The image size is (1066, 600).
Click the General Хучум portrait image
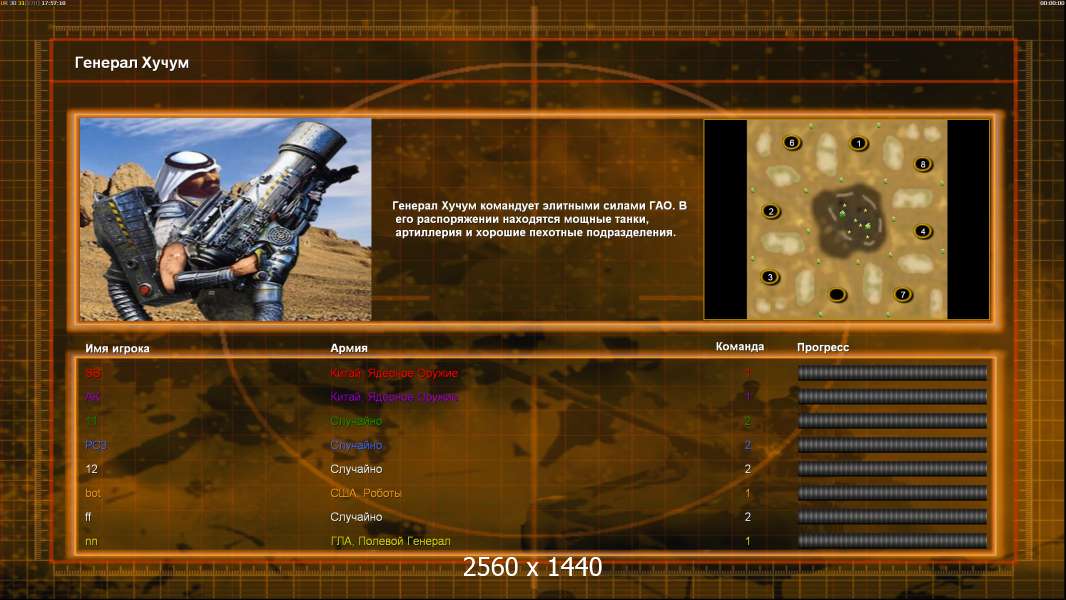pos(226,219)
